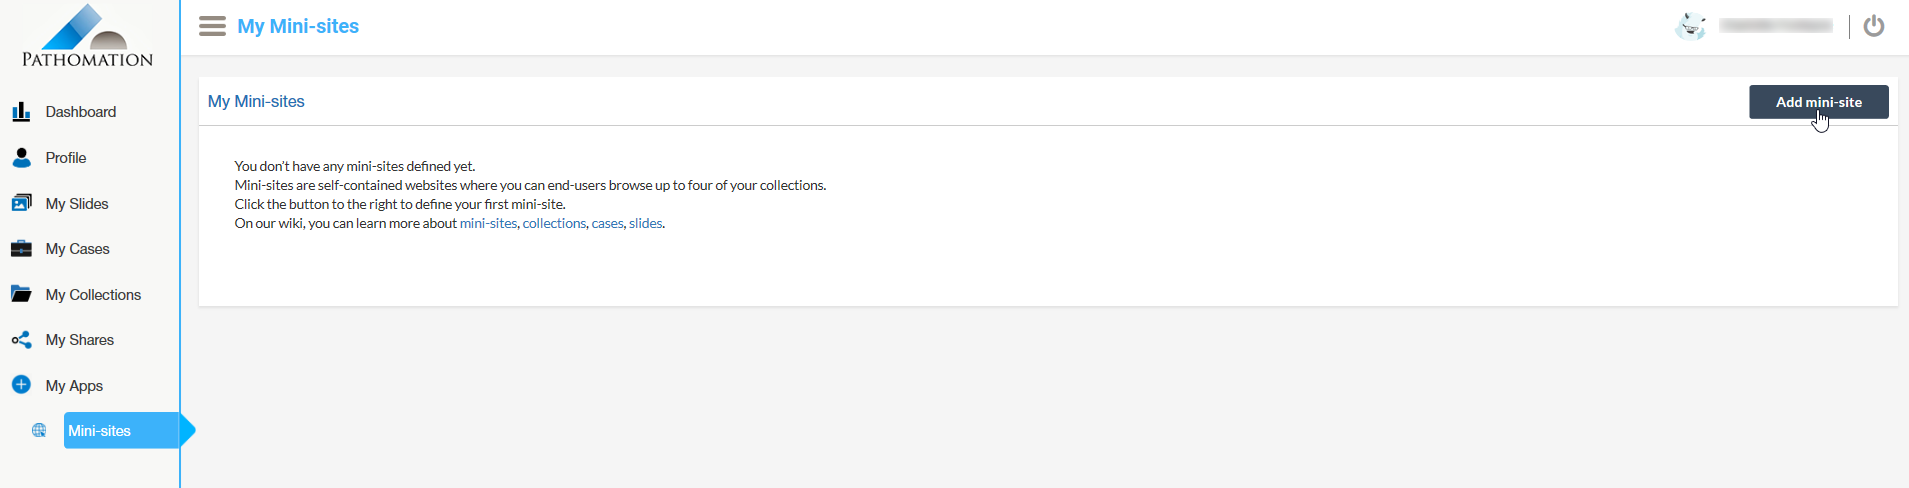
Task: Open My Collections from the sidebar
Action: pos(93,295)
